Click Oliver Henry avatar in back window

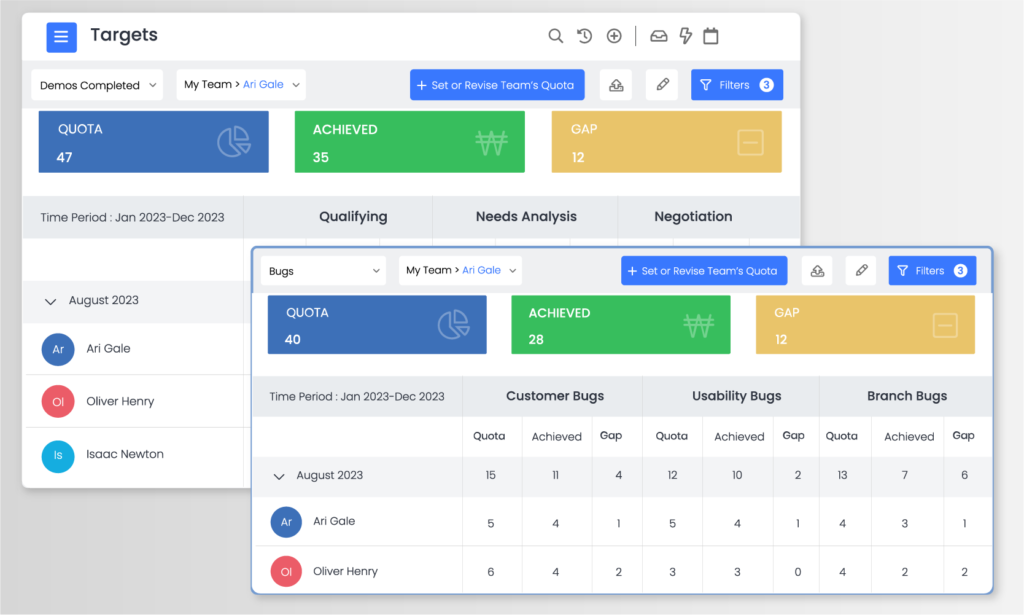click(x=58, y=402)
